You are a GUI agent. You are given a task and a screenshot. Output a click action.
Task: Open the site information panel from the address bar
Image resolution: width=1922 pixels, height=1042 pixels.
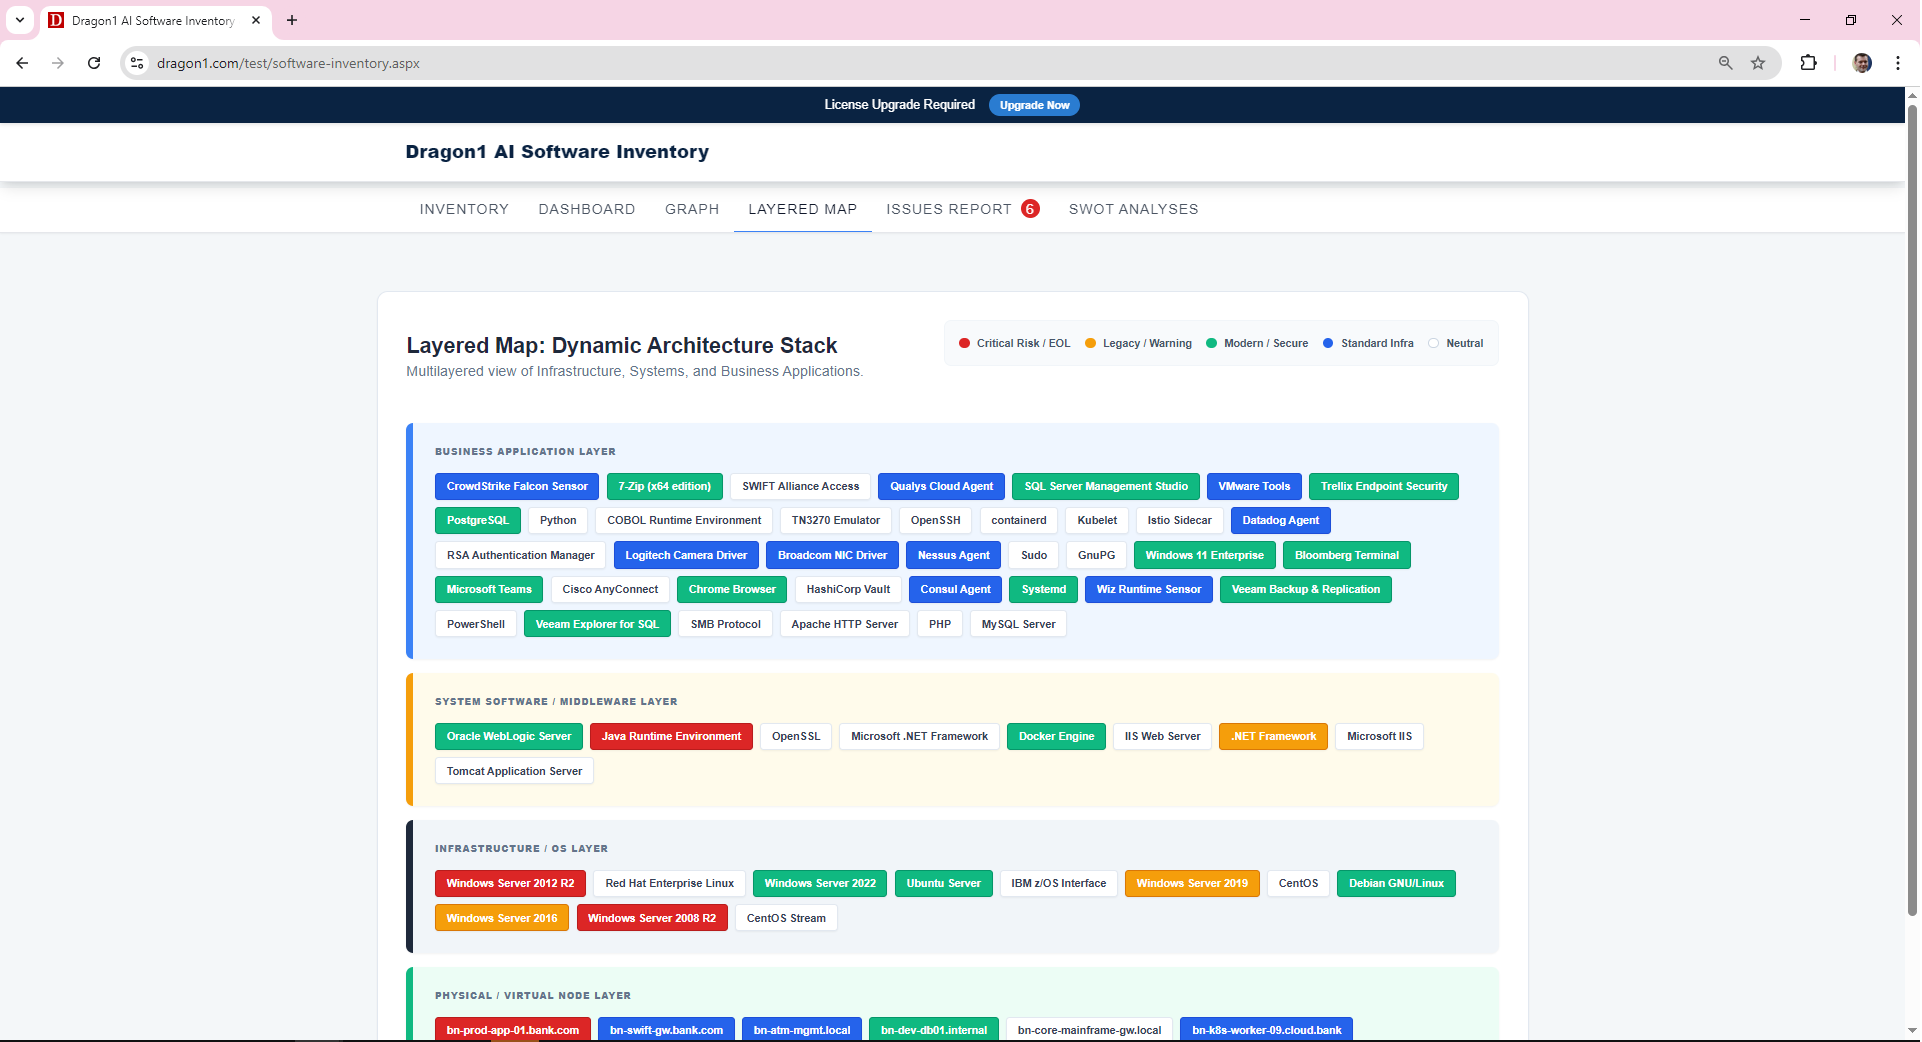coord(136,63)
